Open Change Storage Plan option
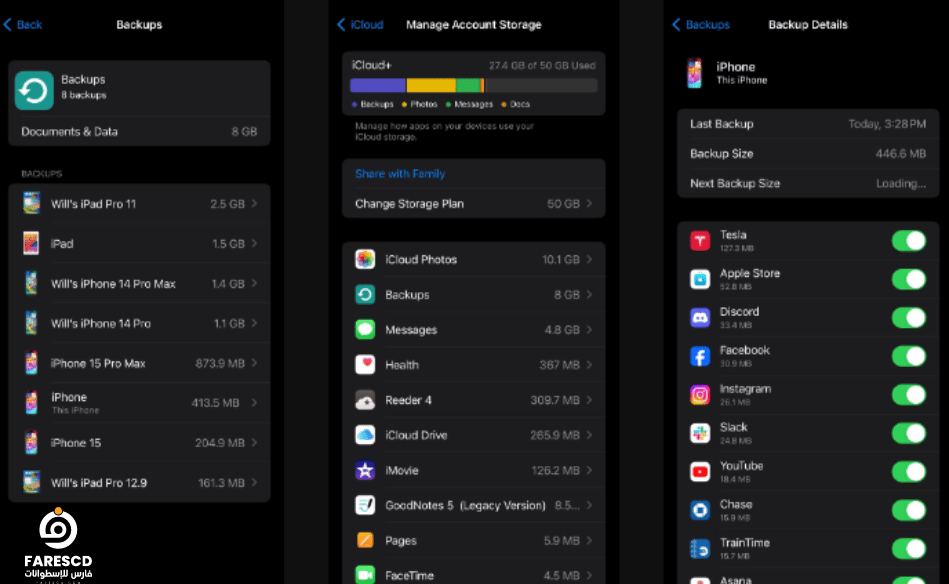 (473, 203)
